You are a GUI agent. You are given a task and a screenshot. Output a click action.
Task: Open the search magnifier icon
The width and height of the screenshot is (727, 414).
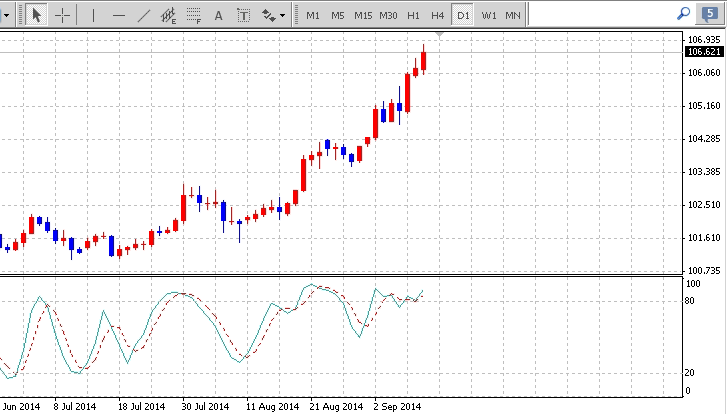[683, 14]
